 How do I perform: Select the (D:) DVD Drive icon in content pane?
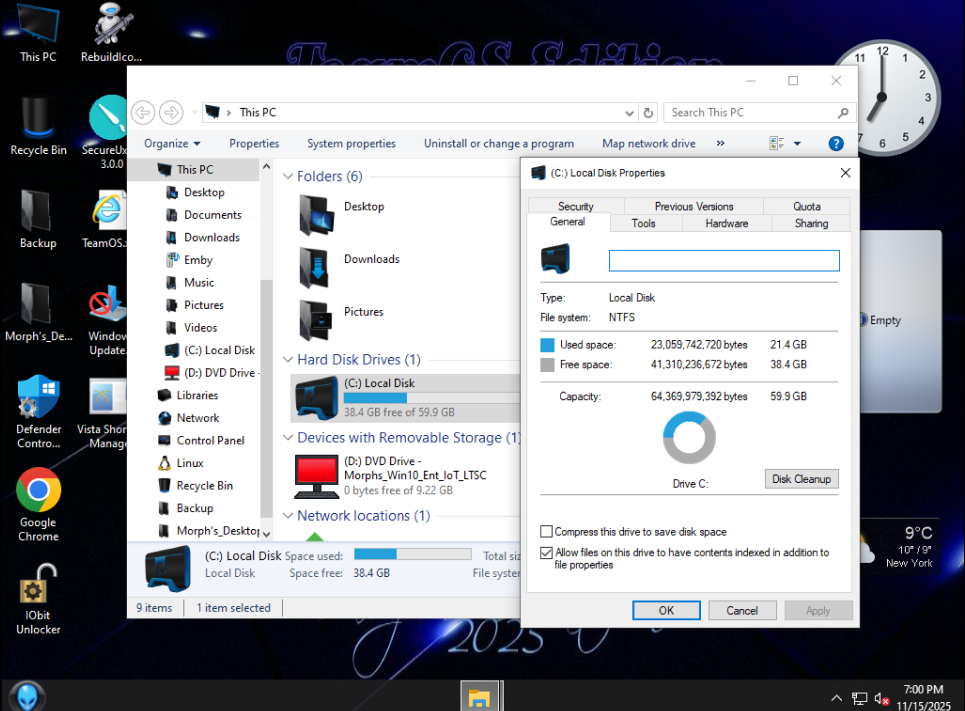316,476
